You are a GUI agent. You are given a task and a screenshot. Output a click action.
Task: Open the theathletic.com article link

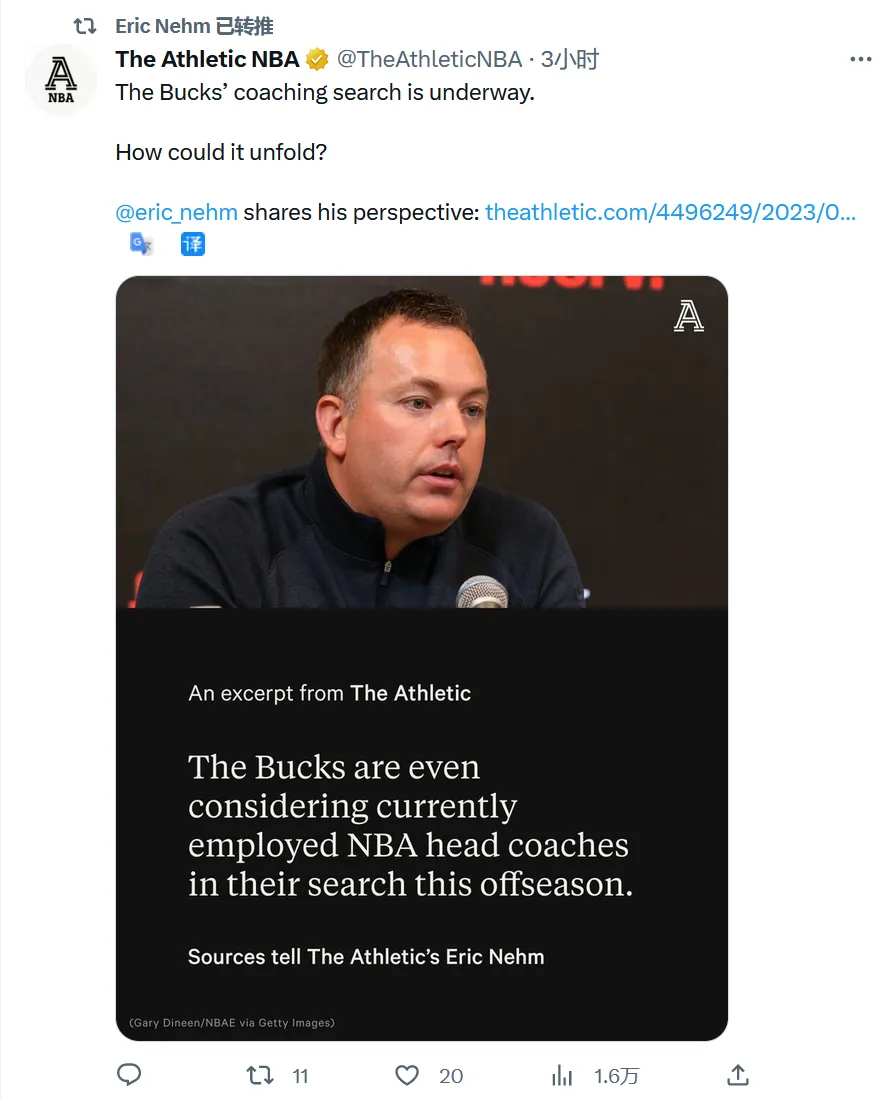tap(670, 212)
